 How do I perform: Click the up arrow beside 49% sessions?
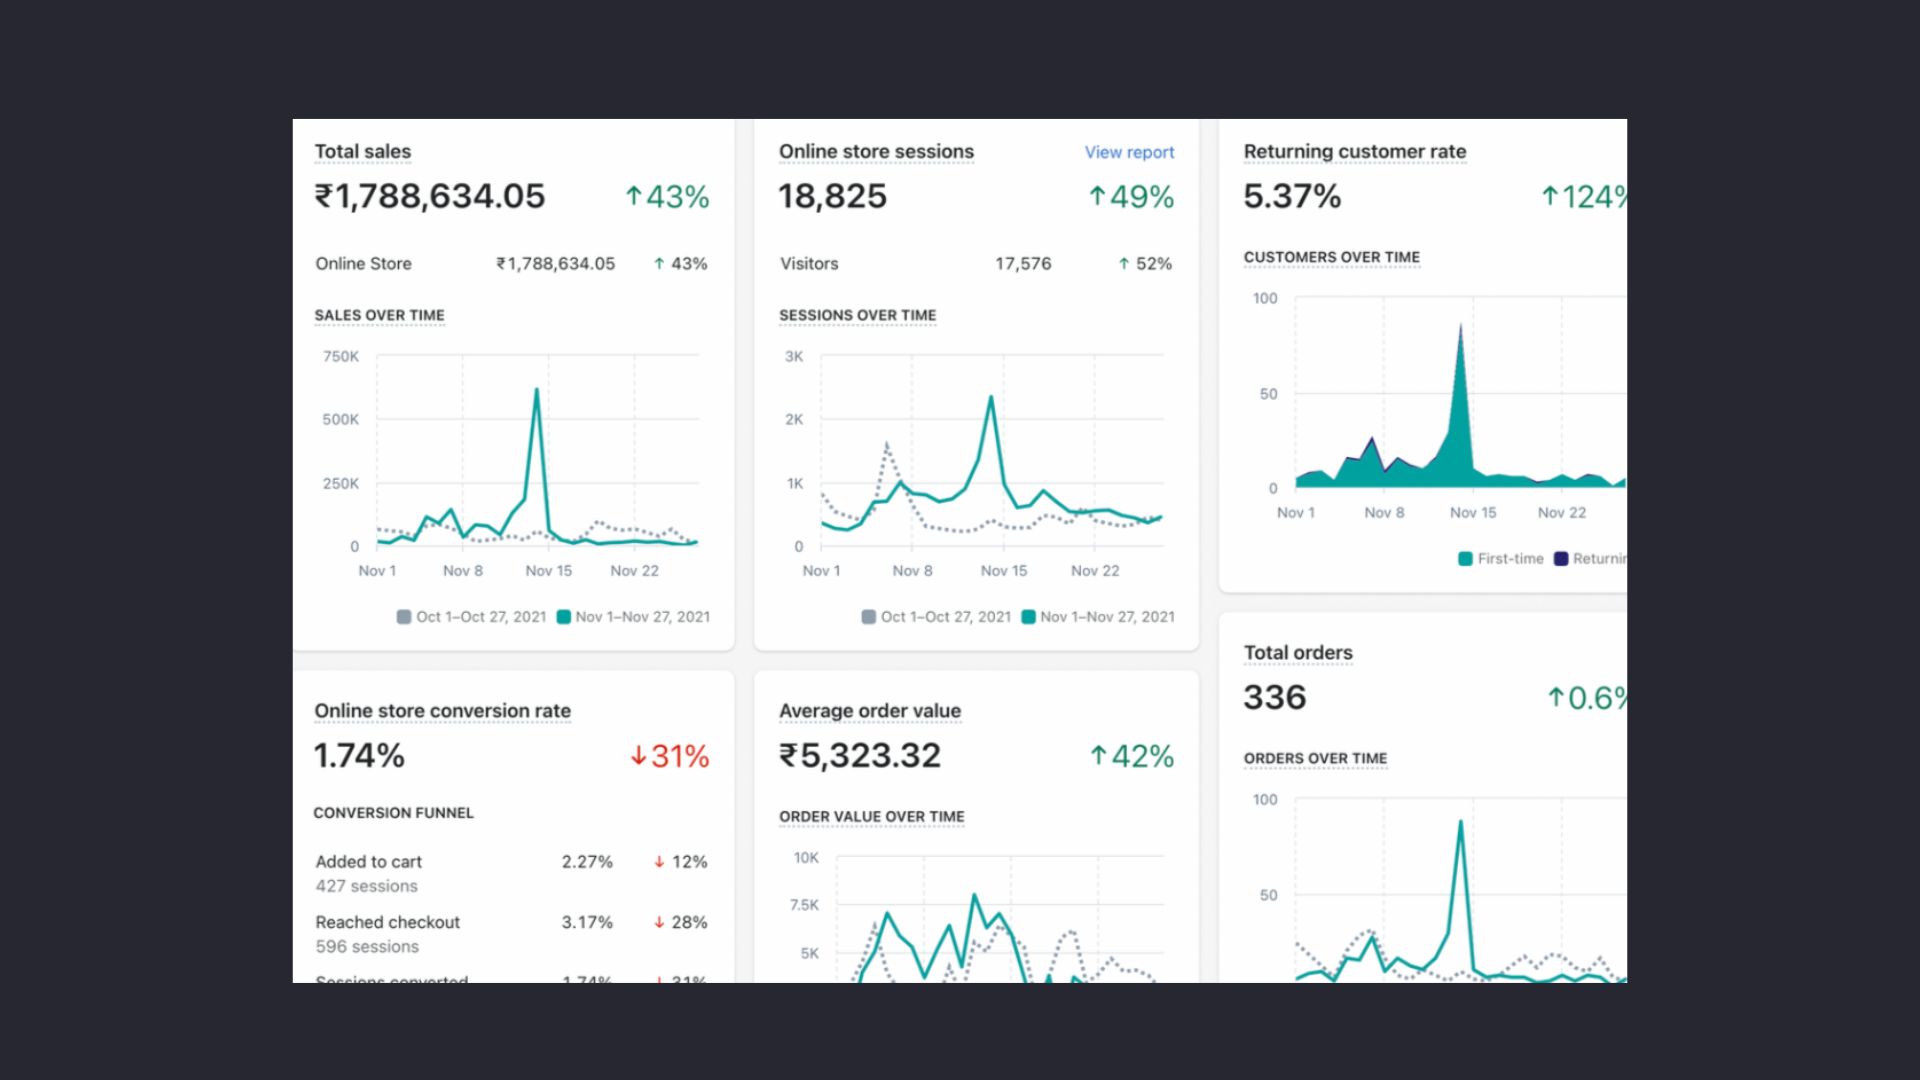coord(1097,196)
